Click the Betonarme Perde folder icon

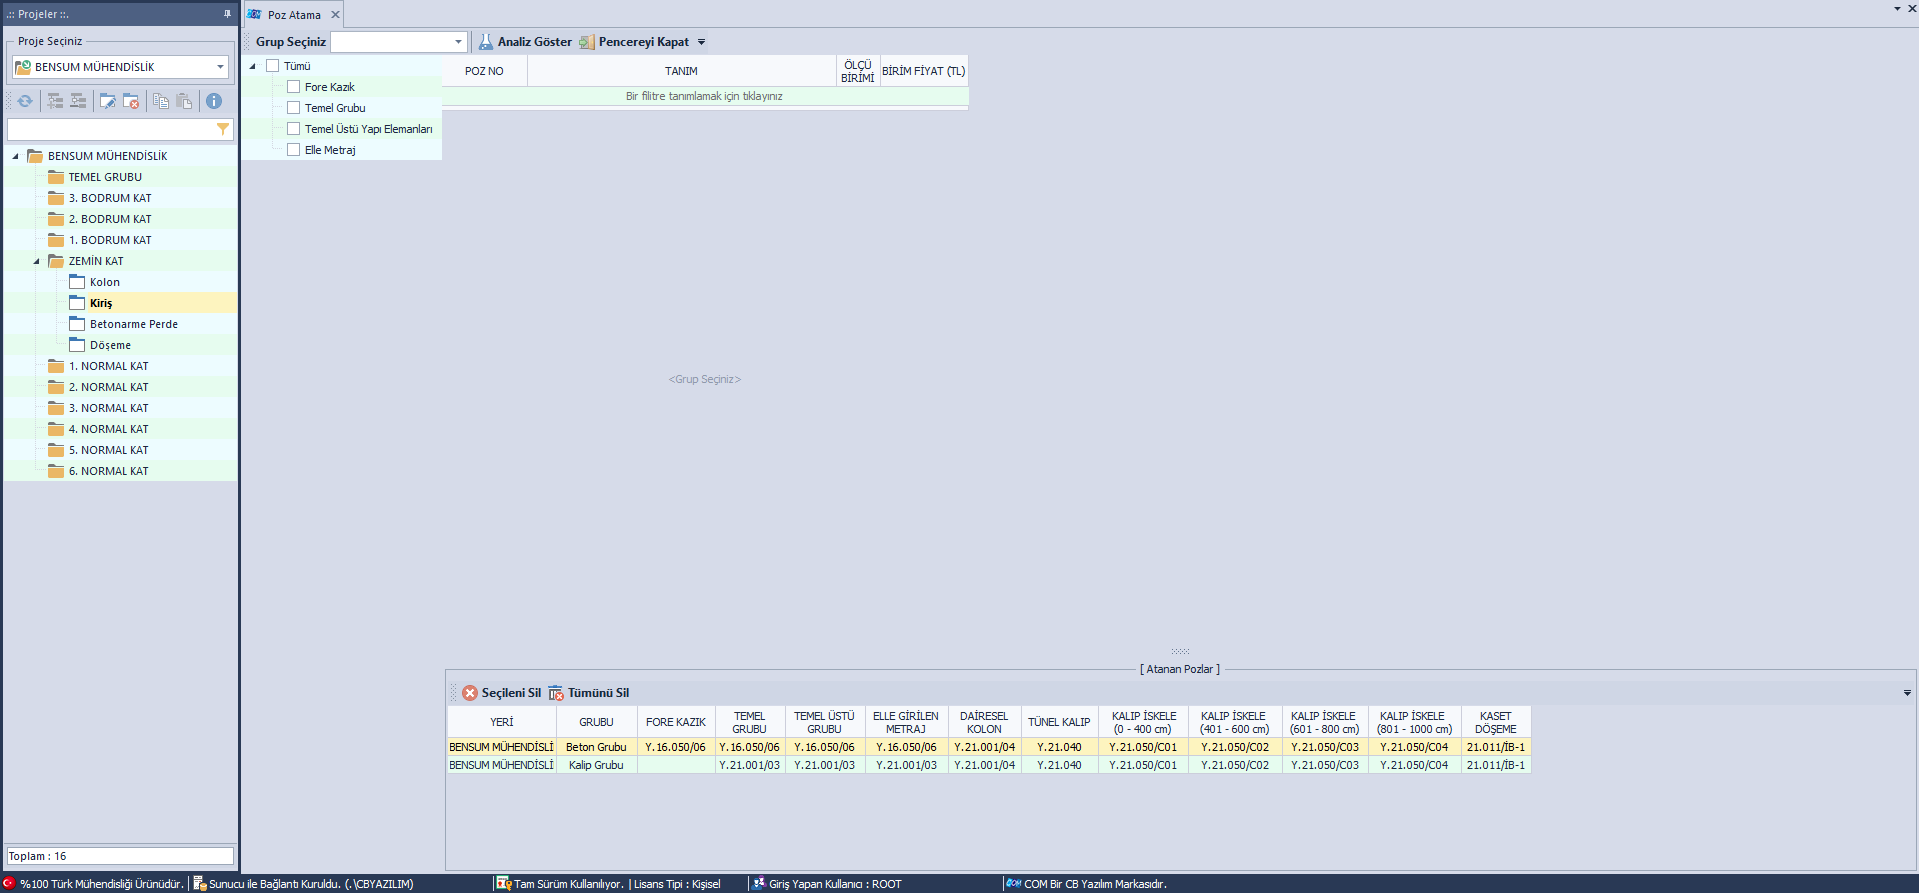pos(77,324)
